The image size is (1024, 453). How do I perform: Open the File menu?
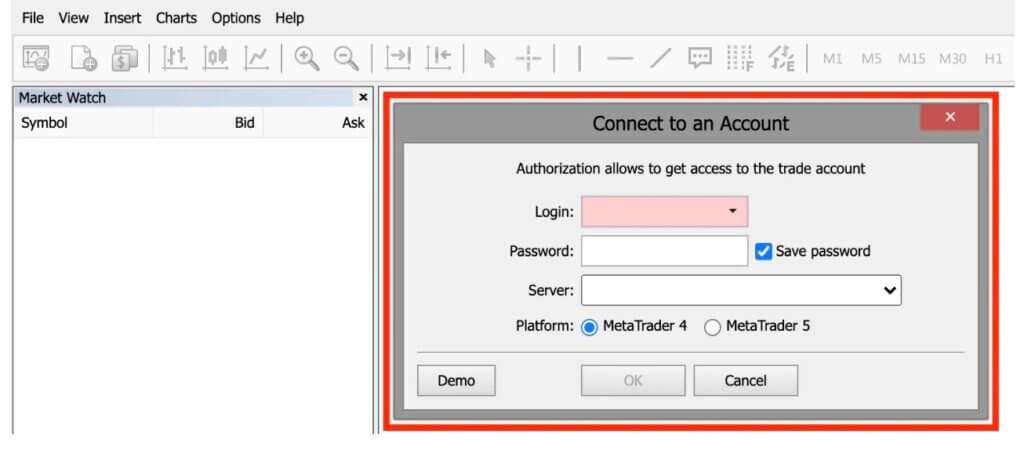pyautogui.click(x=33, y=18)
